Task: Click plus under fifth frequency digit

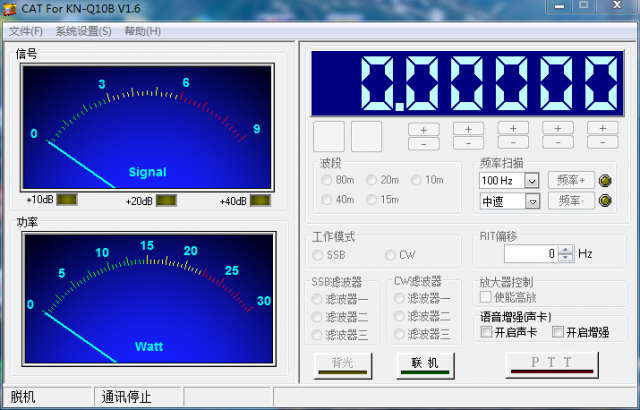Action: click(x=558, y=129)
